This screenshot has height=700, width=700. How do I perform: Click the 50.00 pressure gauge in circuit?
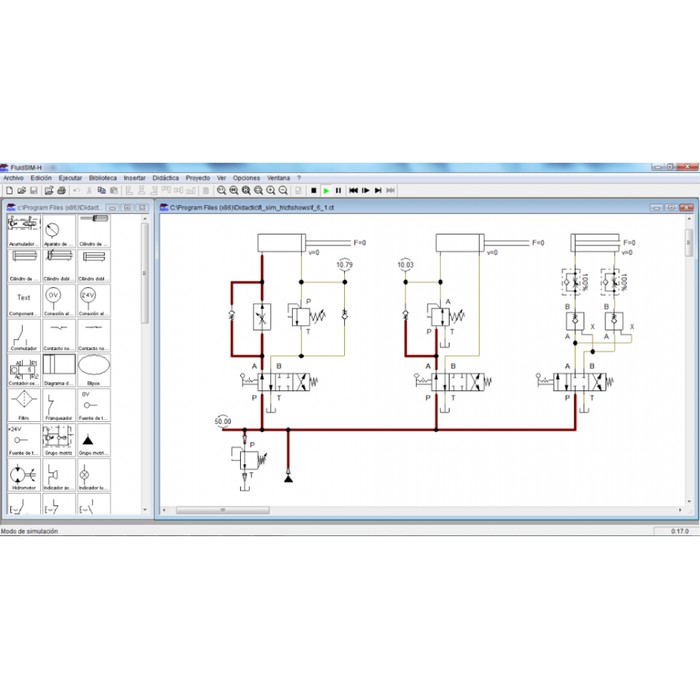pos(222,422)
